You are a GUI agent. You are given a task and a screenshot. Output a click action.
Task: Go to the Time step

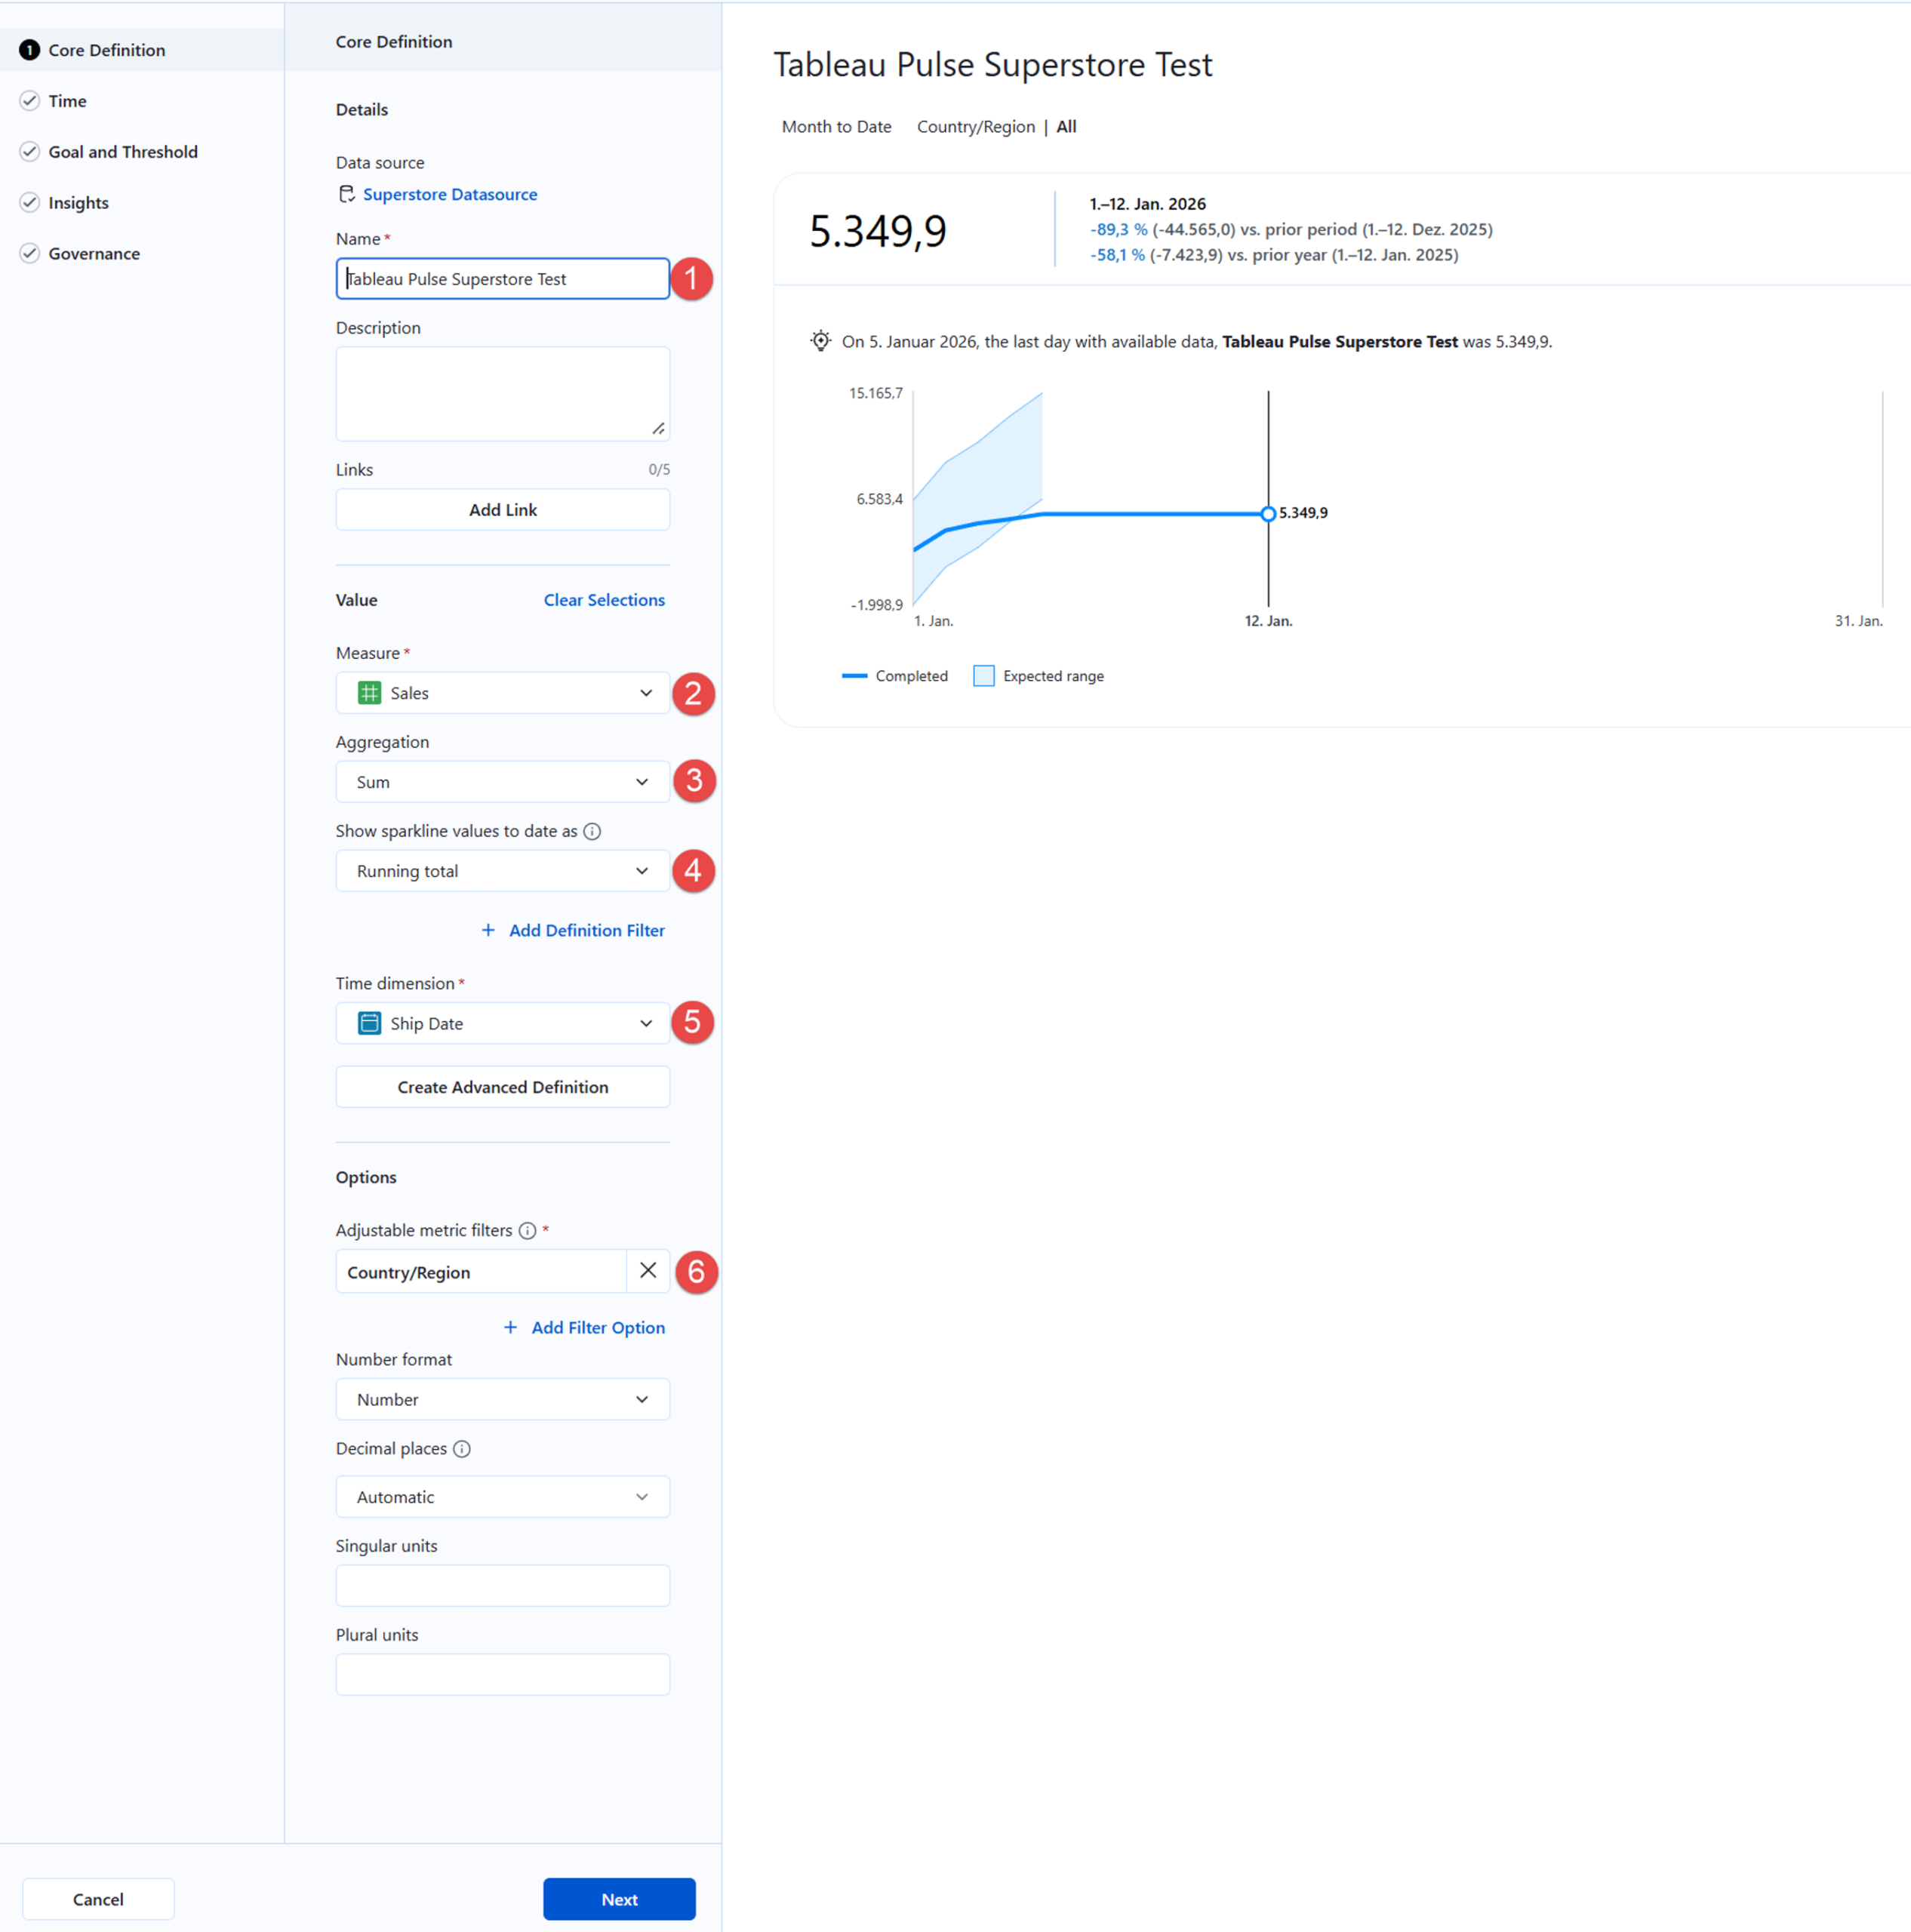tap(67, 101)
